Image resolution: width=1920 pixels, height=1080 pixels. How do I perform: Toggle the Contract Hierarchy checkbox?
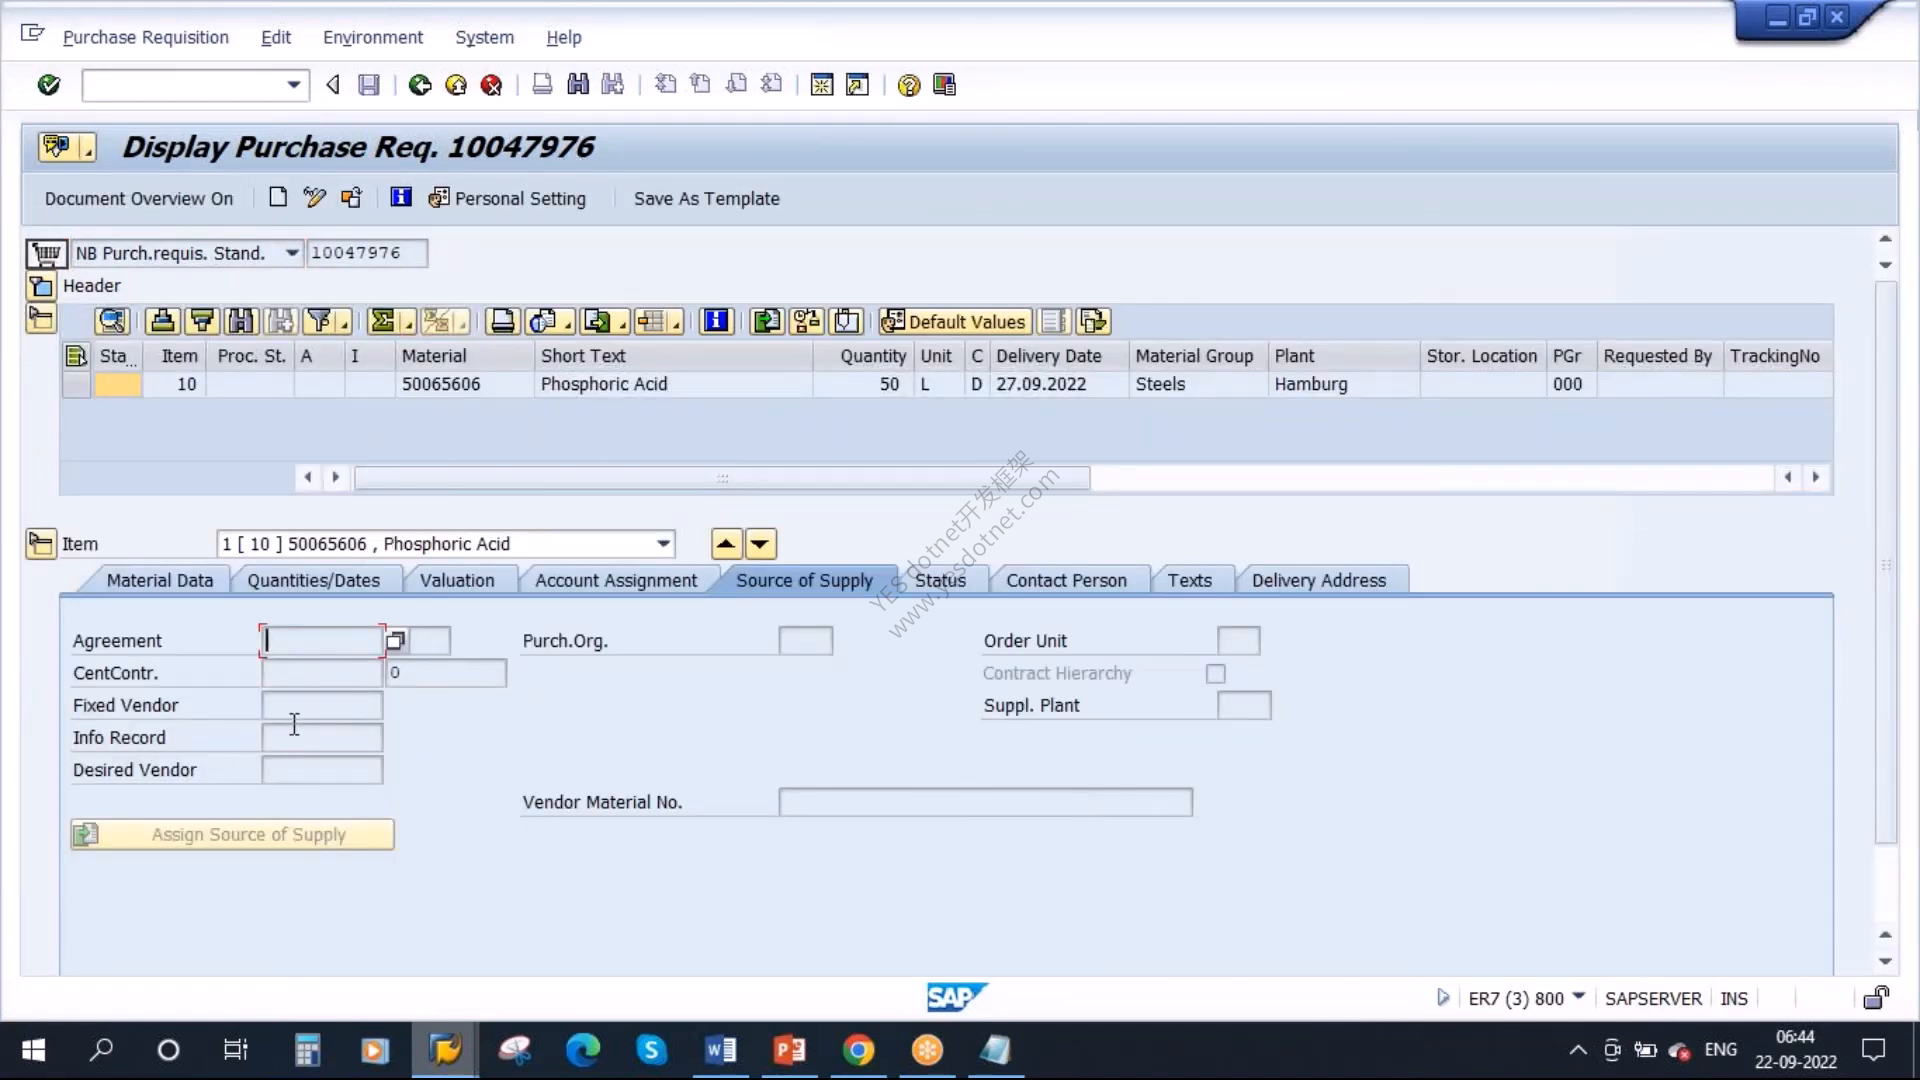(x=1216, y=674)
